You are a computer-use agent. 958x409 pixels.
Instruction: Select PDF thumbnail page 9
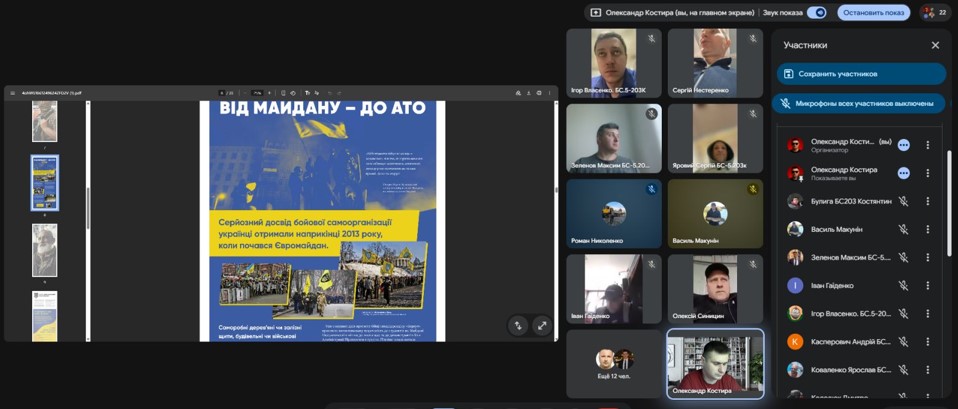(45, 250)
